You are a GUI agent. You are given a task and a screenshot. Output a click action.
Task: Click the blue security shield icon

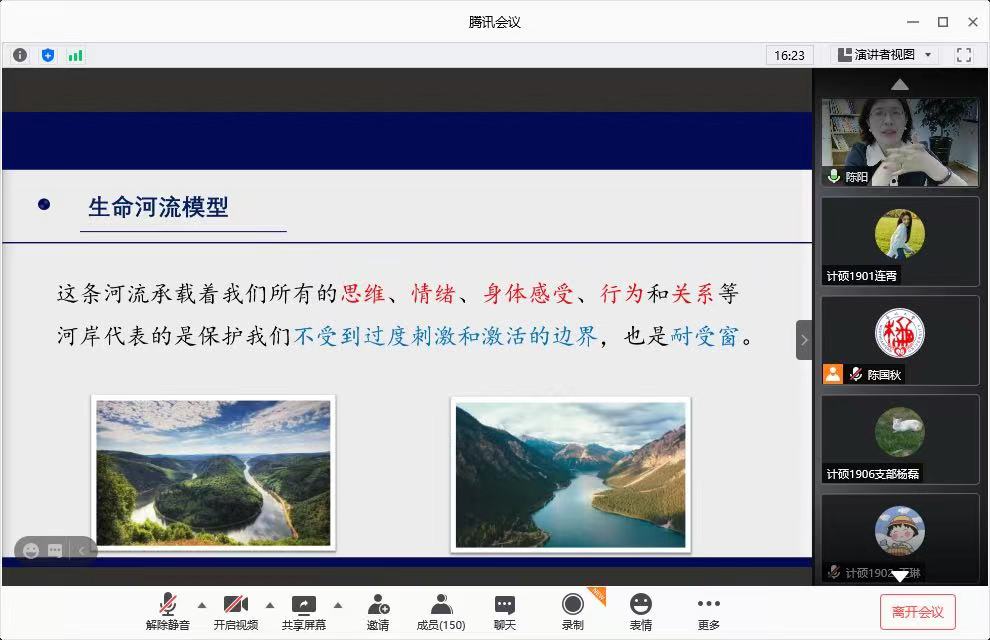[x=47, y=55]
